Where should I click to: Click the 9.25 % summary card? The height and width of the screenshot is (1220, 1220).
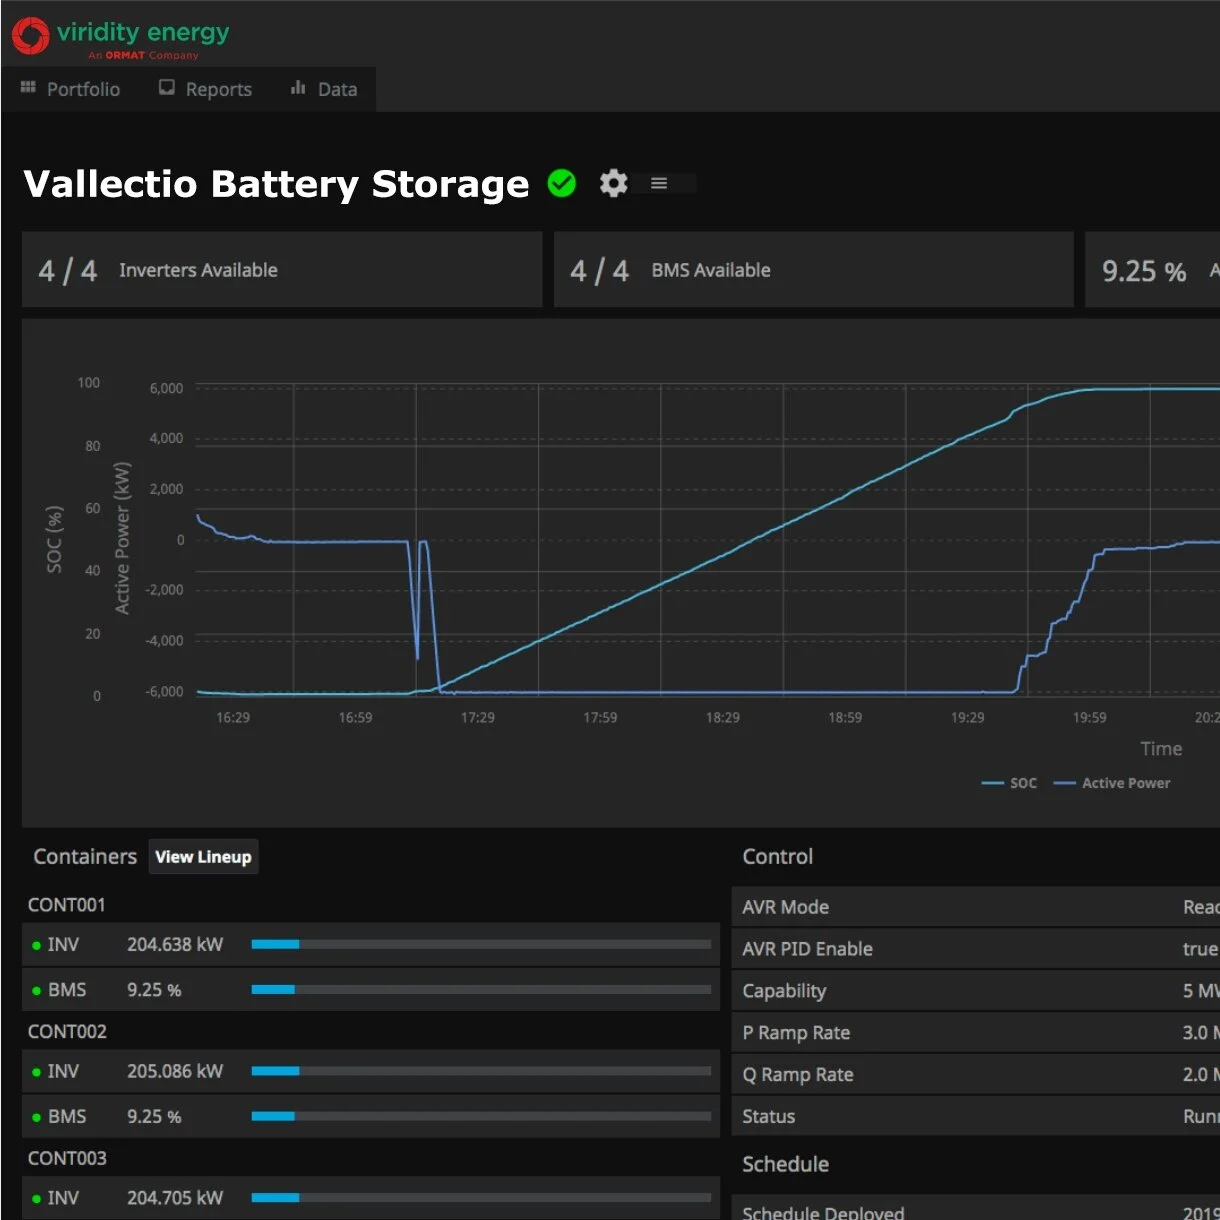(x=1153, y=270)
